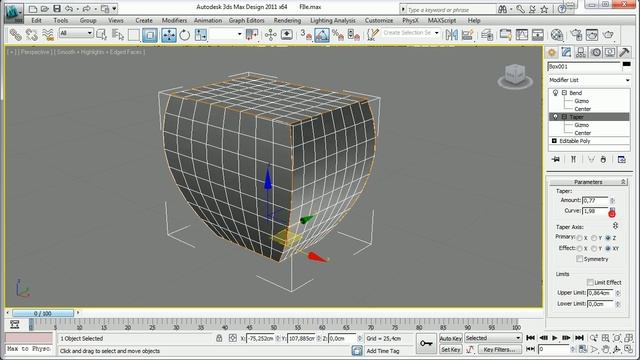Click Remove modifier trash icon
The image size is (640, 360).
coord(603,159)
